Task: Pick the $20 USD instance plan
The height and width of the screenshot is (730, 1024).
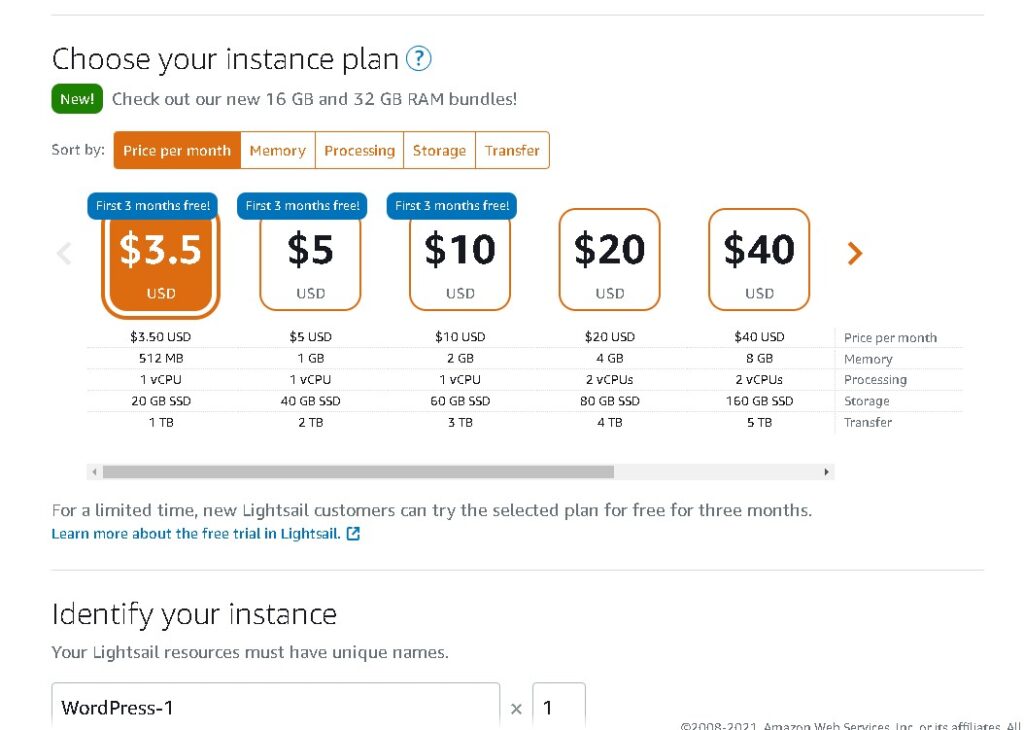Action: pos(609,260)
